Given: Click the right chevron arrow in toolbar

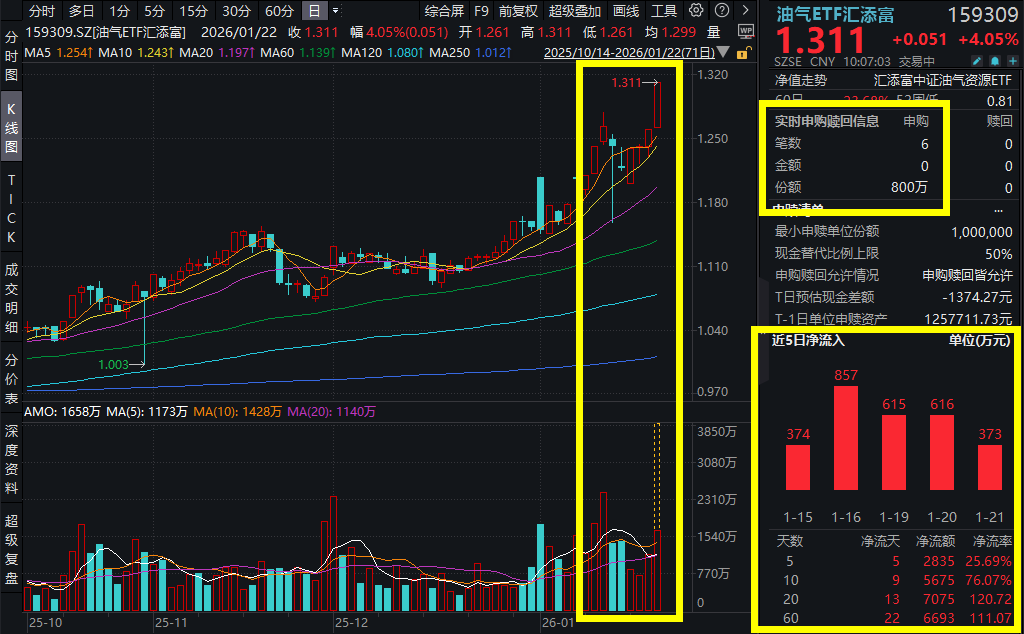Looking at the screenshot, I should (745, 12).
